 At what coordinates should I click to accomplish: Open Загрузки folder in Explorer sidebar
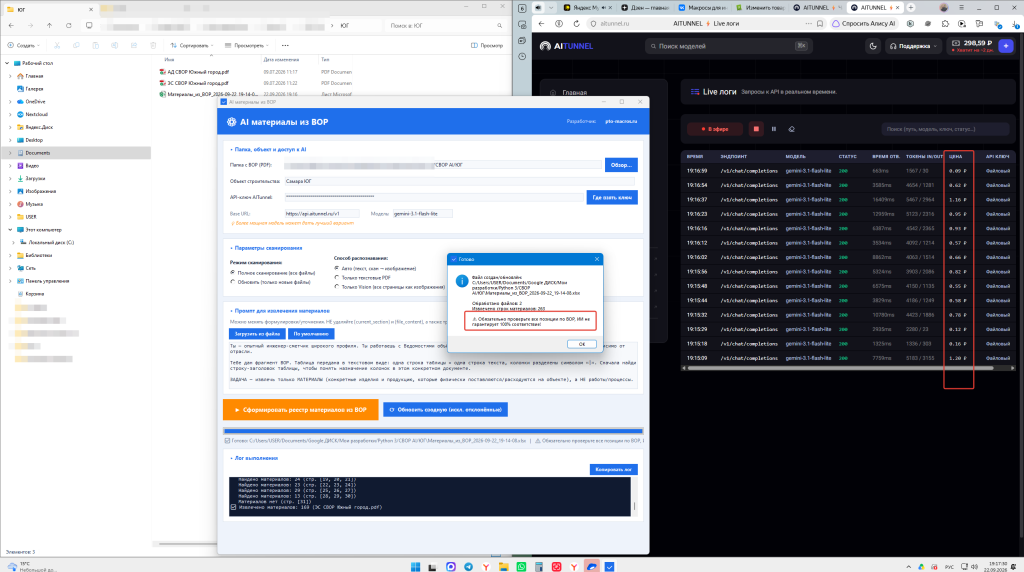click(x=35, y=178)
